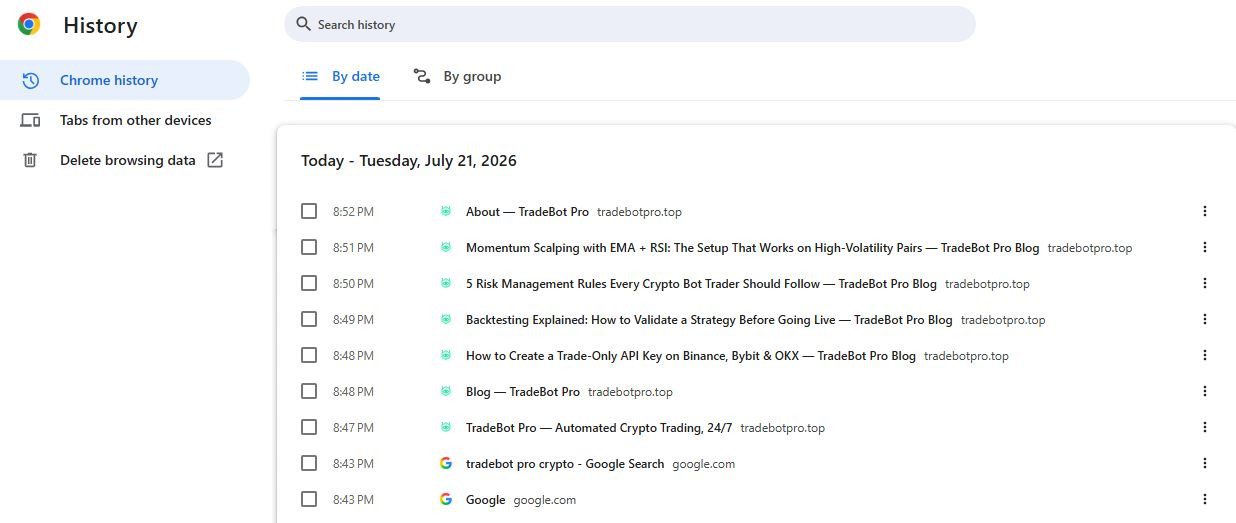Click the 8:51 PM timestamp
Viewport: 1236px width, 523px height.
353,247
